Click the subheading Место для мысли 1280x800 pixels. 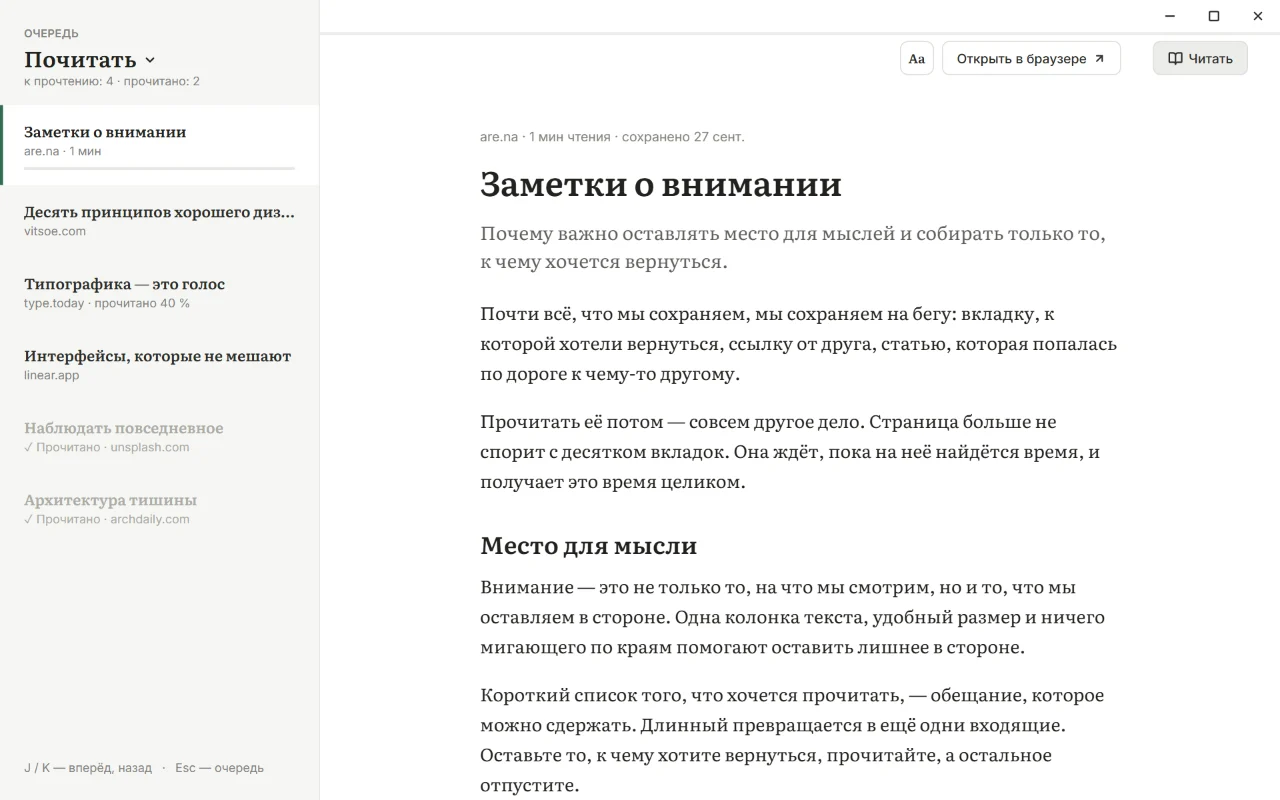[588, 546]
